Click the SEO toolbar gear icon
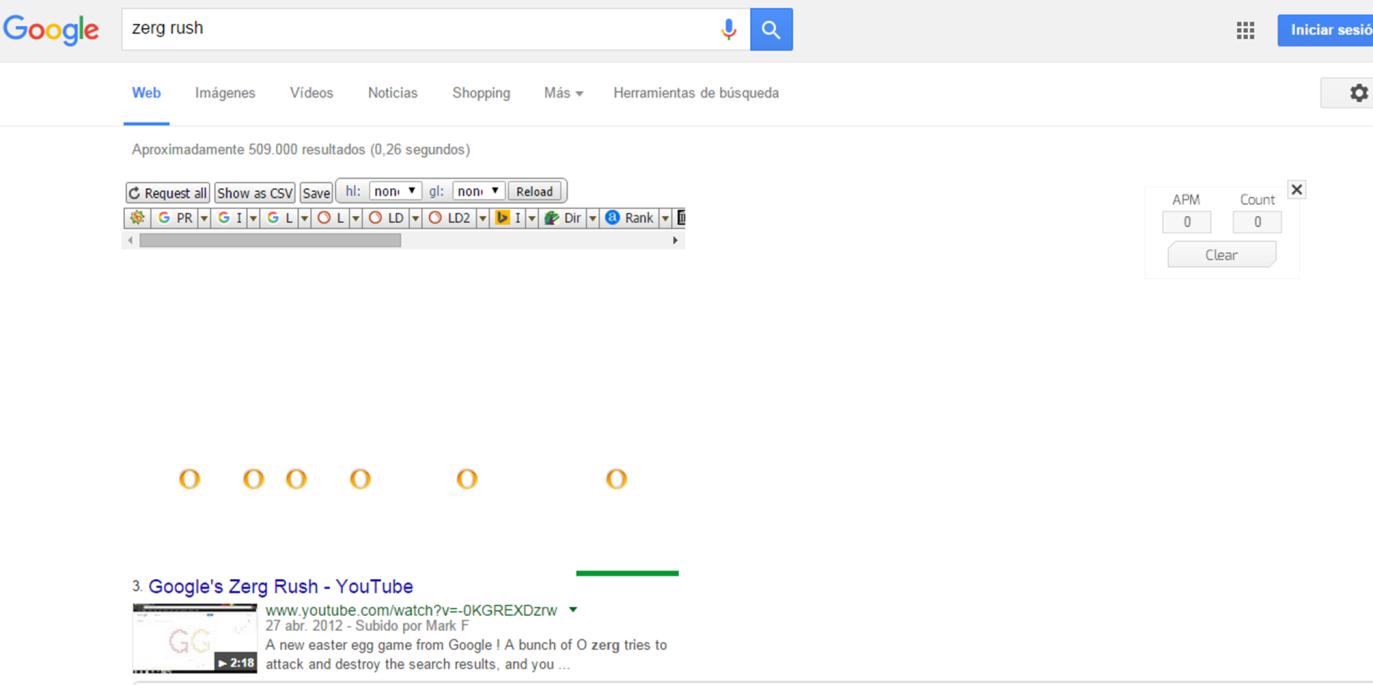This screenshot has width=1373, height=685. 137,217
